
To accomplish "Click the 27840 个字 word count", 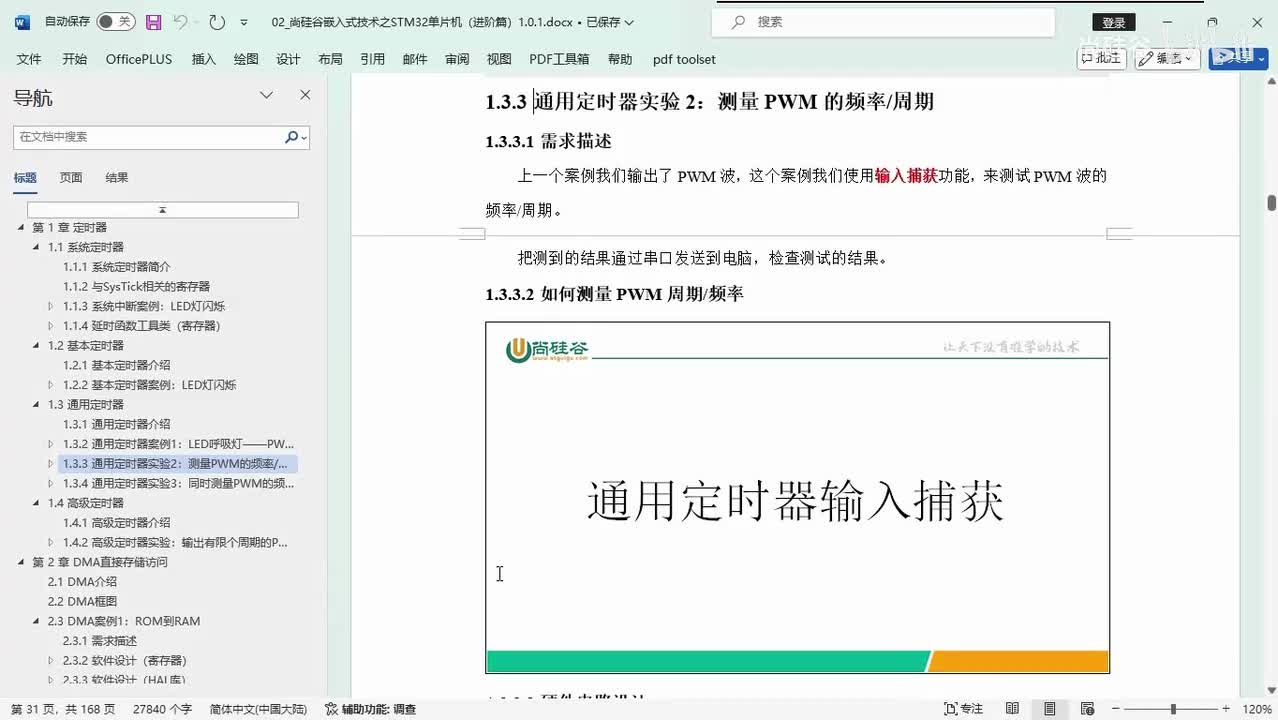I will tap(162, 709).
